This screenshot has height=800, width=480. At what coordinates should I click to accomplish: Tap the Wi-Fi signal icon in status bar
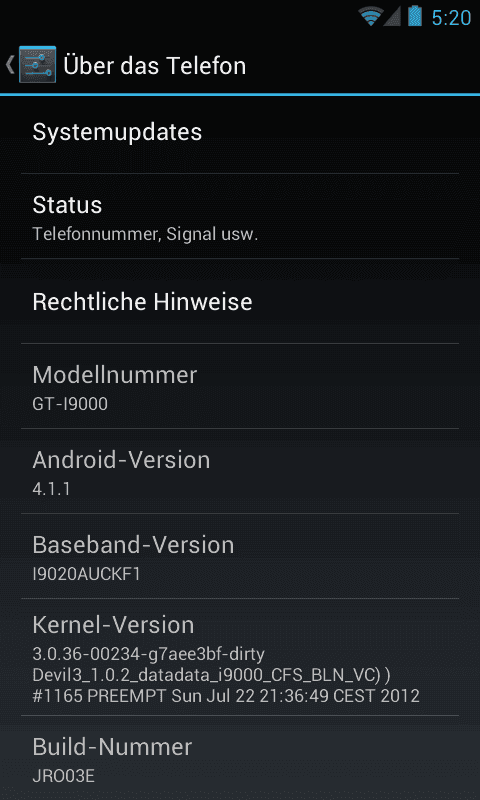point(370,16)
